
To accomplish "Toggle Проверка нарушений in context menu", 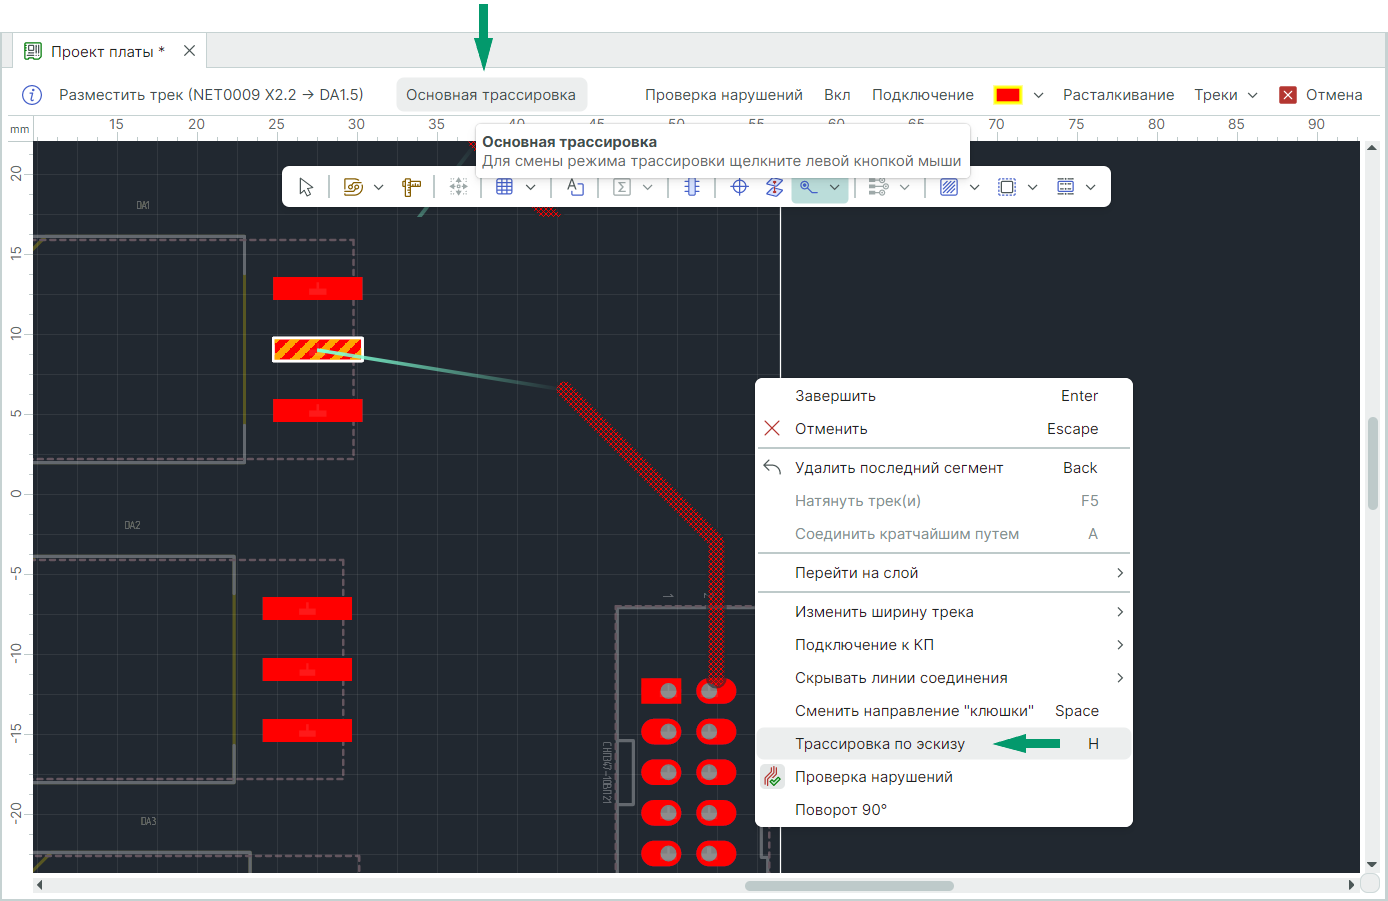I will tap(873, 777).
